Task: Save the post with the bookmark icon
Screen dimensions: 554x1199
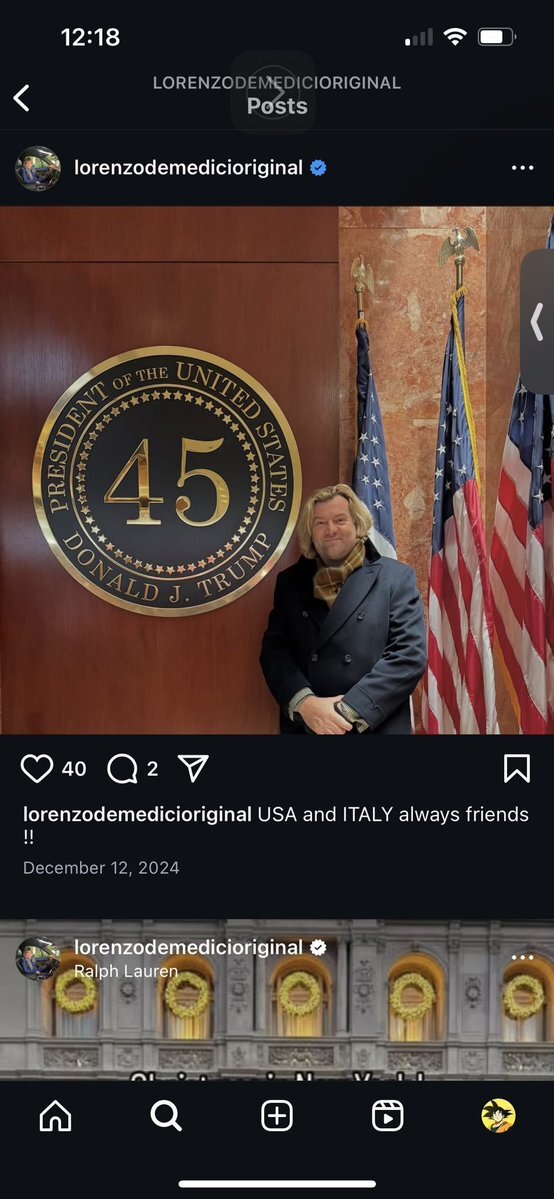Action: click(x=517, y=768)
